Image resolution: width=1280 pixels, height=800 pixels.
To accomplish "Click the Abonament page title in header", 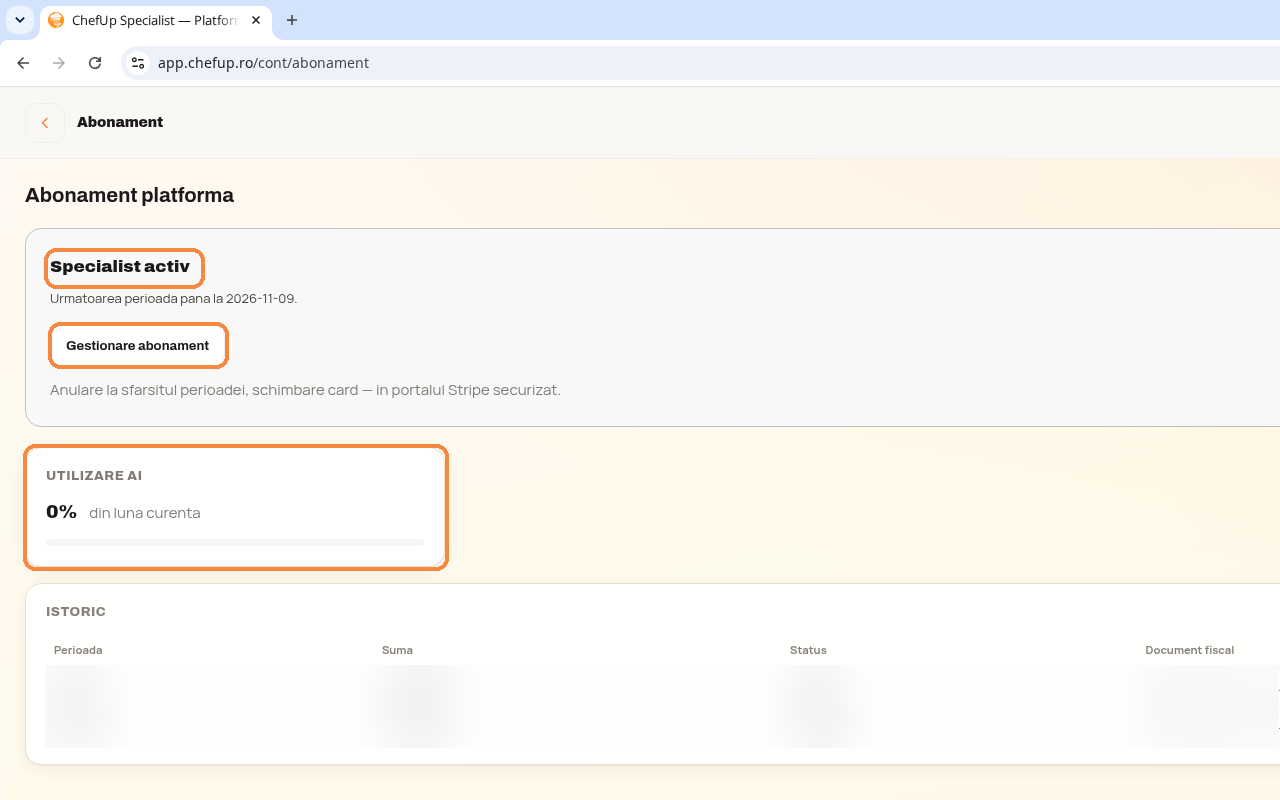I will coord(120,122).
